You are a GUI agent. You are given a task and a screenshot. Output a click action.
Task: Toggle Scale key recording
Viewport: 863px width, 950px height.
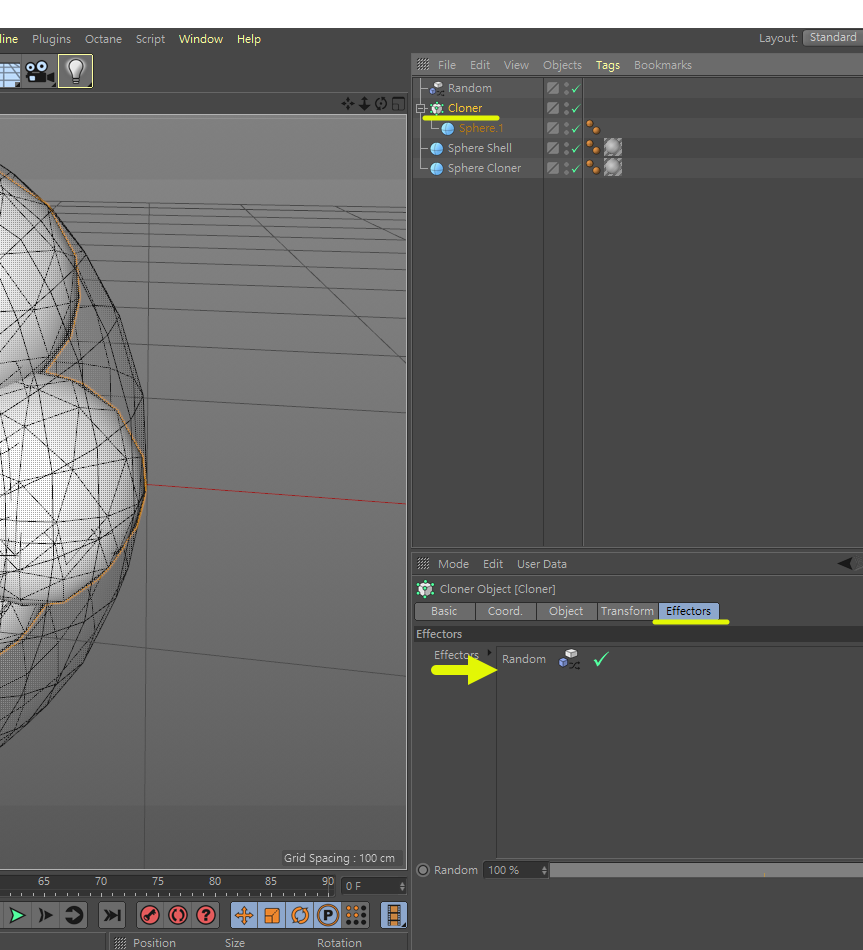pos(272,915)
